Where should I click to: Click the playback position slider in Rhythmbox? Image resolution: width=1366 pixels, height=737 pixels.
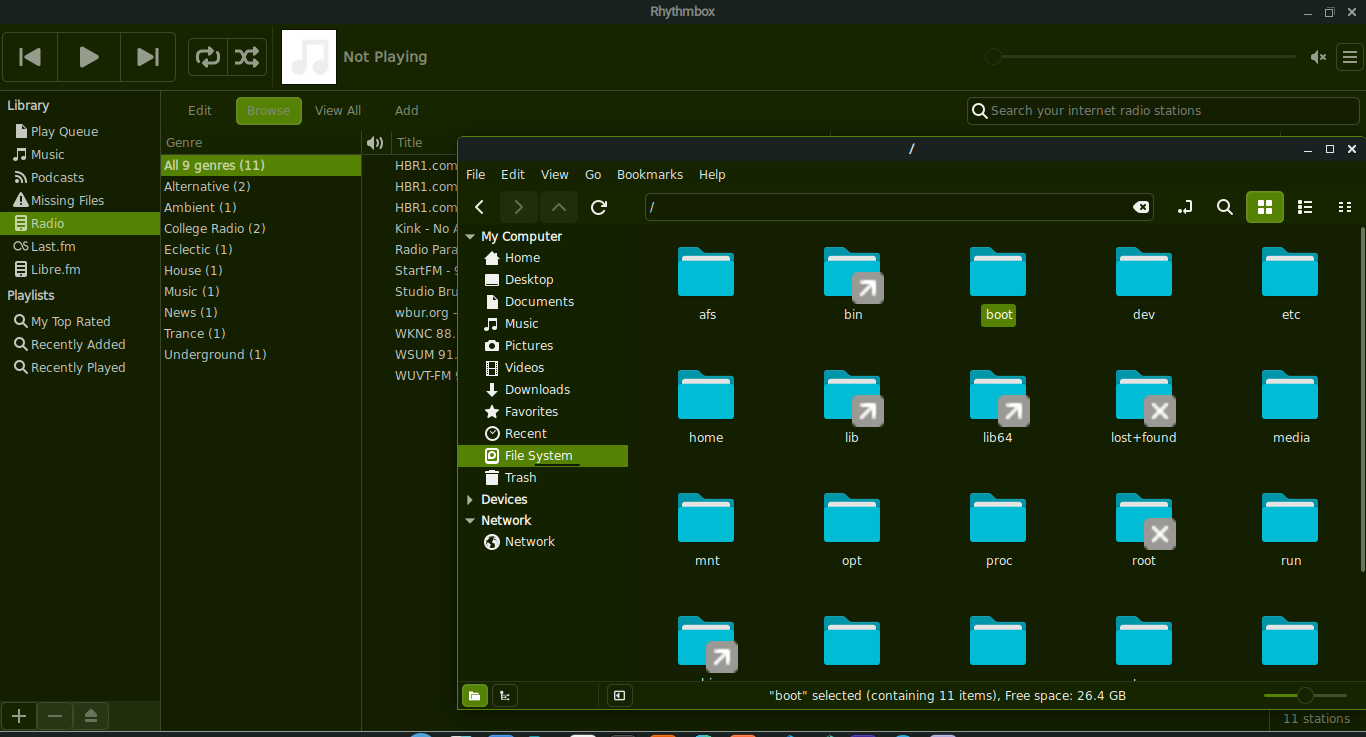click(1139, 57)
